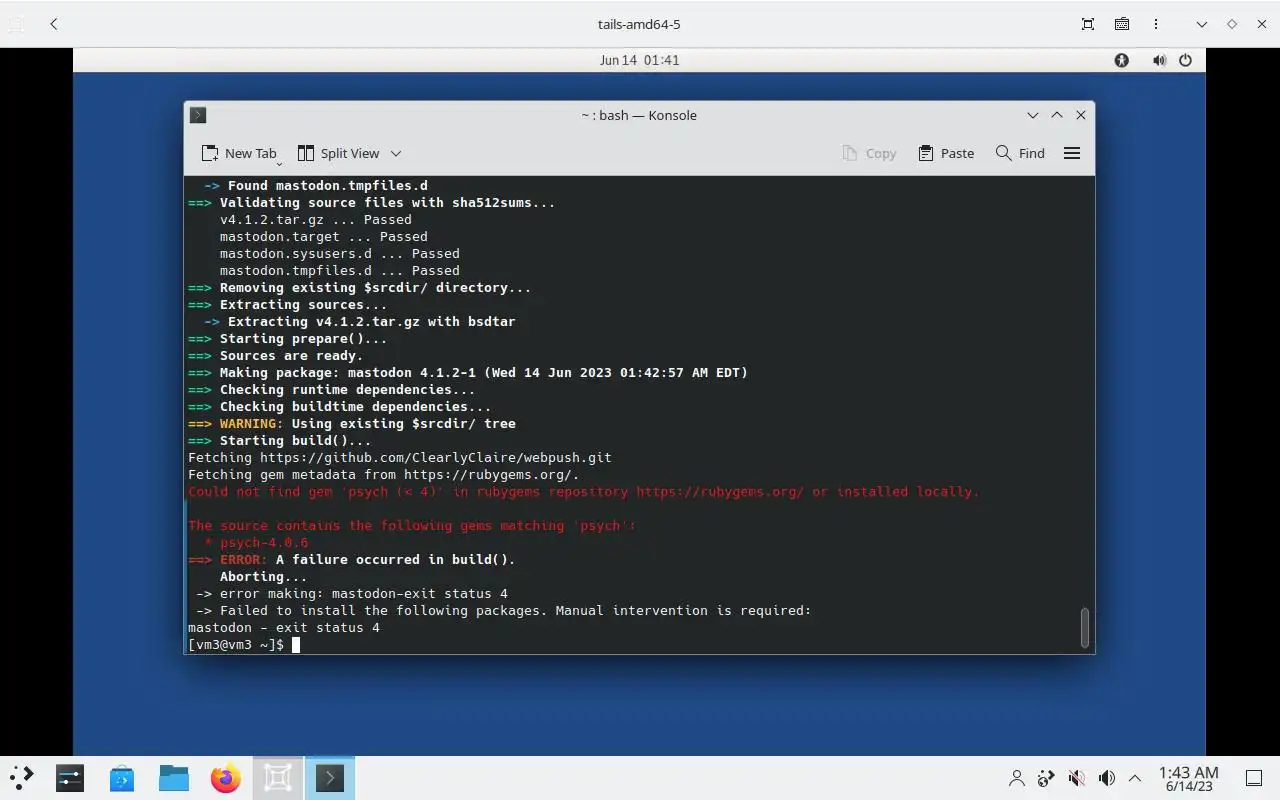This screenshot has width=1280, height=800.
Task: Click the Split View button
Action: [x=339, y=153]
